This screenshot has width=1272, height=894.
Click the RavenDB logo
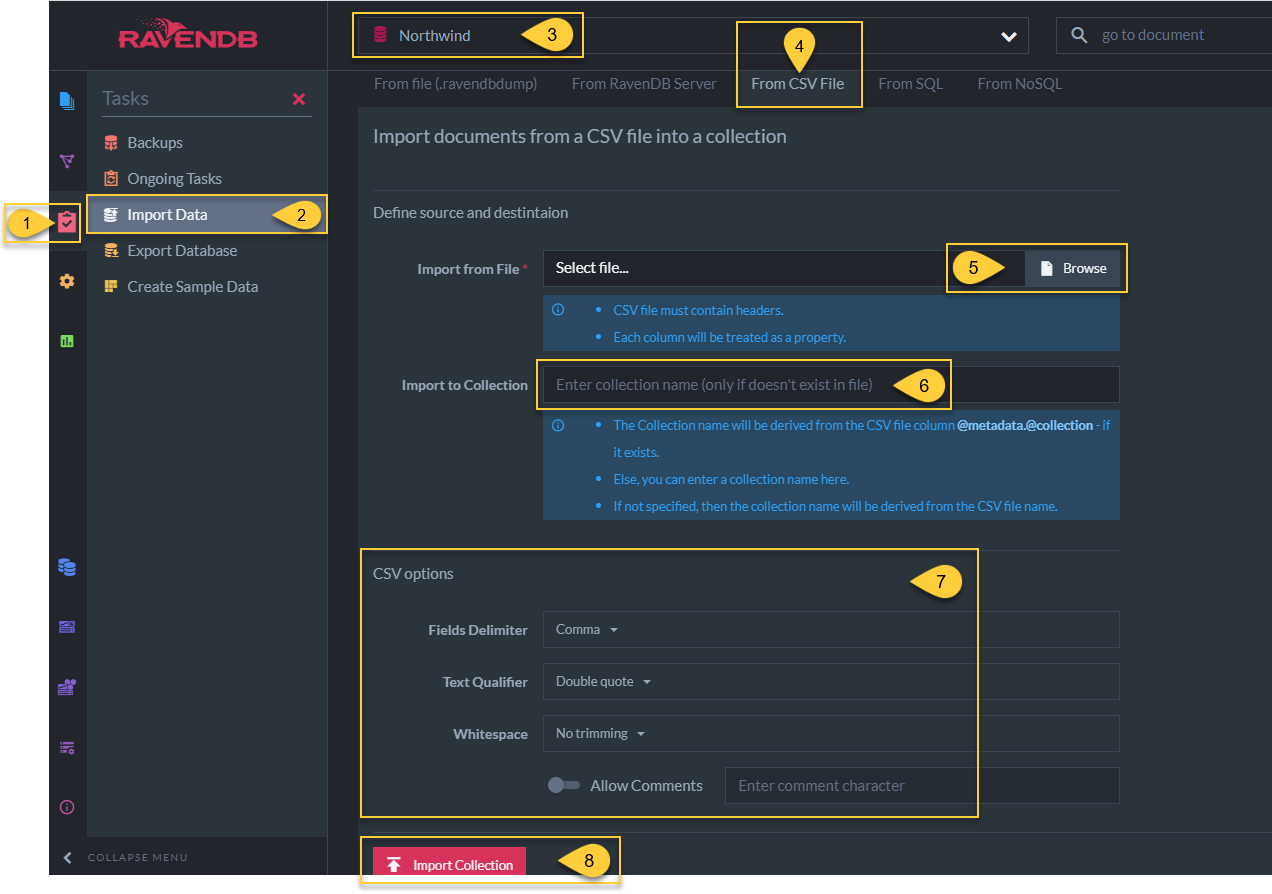click(x=187, y=36)
